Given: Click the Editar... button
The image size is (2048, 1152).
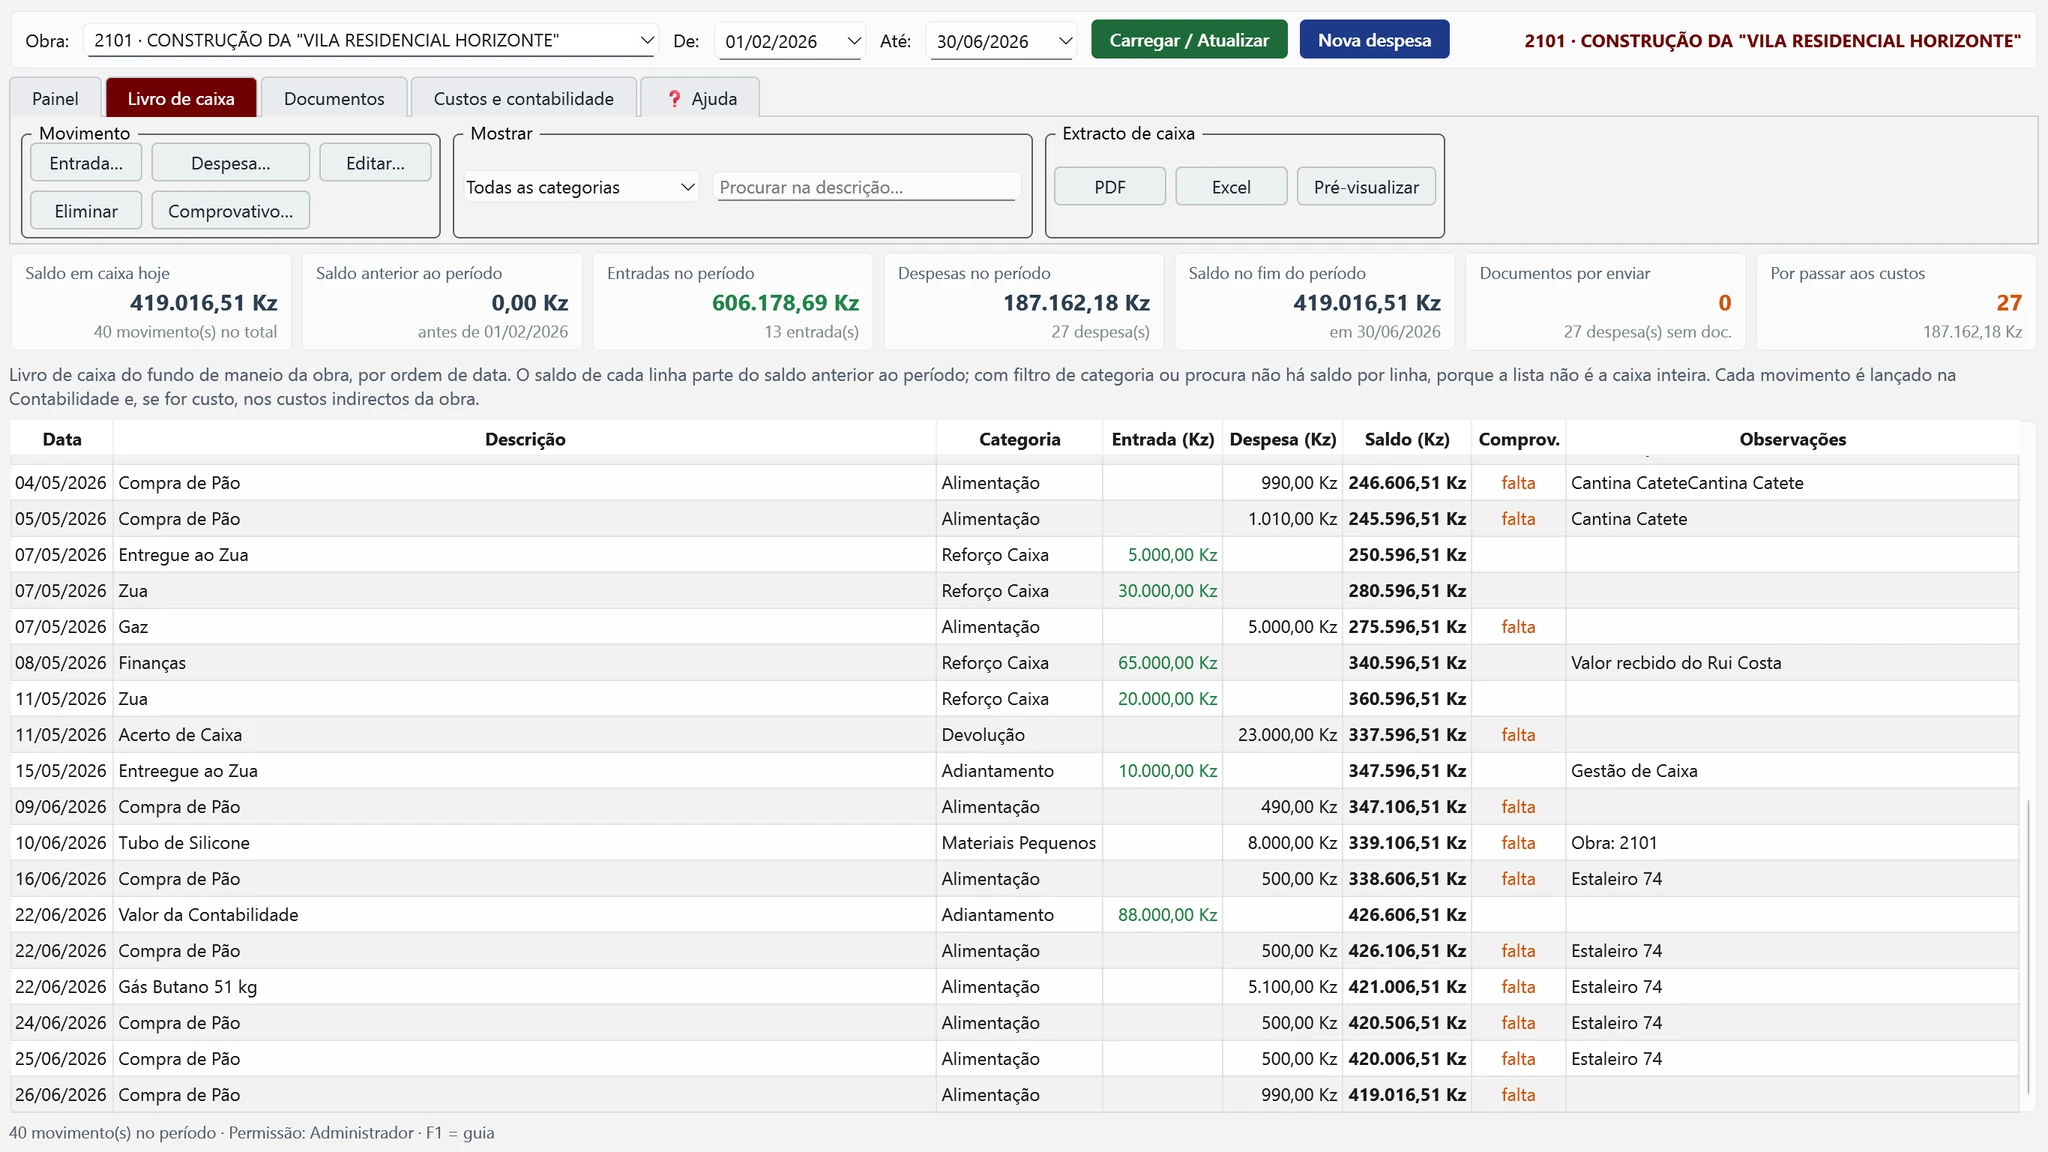Looking at the screenshot, I should (x=375, y=163).
